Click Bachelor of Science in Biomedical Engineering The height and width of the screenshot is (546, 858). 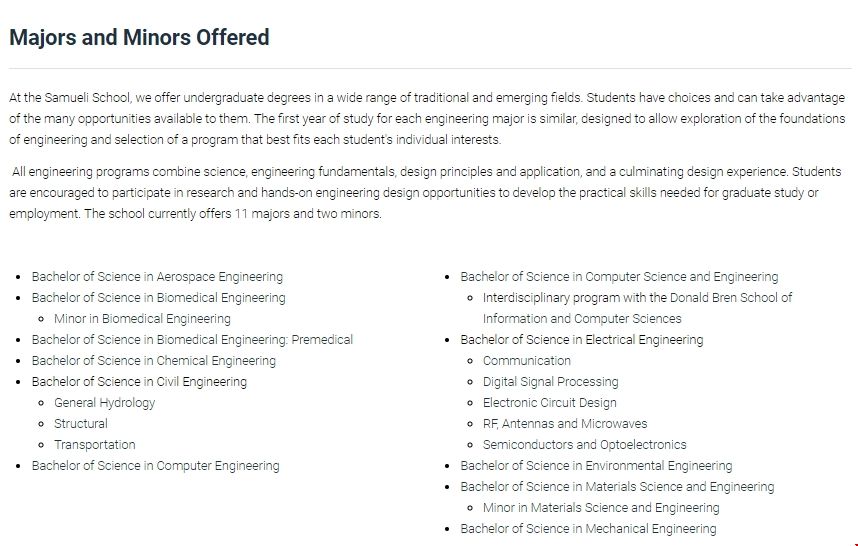(158, 298)
